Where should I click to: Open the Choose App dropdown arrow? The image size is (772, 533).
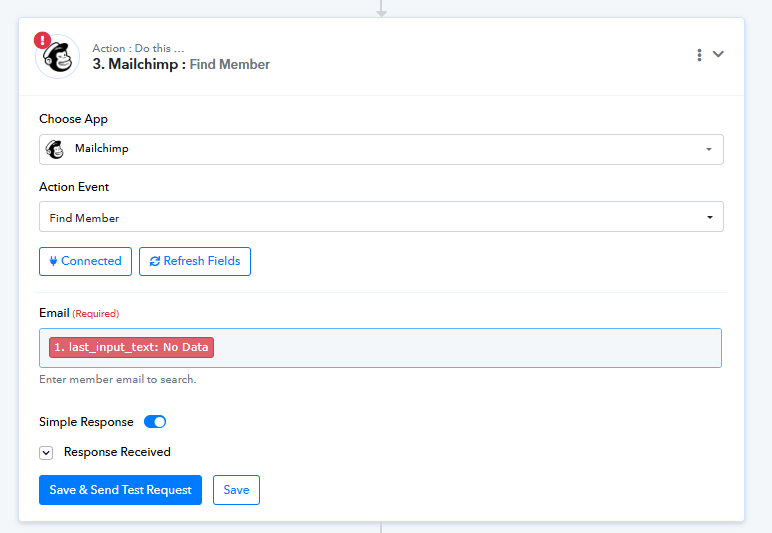pyautogui.click(x=708, y=150)
